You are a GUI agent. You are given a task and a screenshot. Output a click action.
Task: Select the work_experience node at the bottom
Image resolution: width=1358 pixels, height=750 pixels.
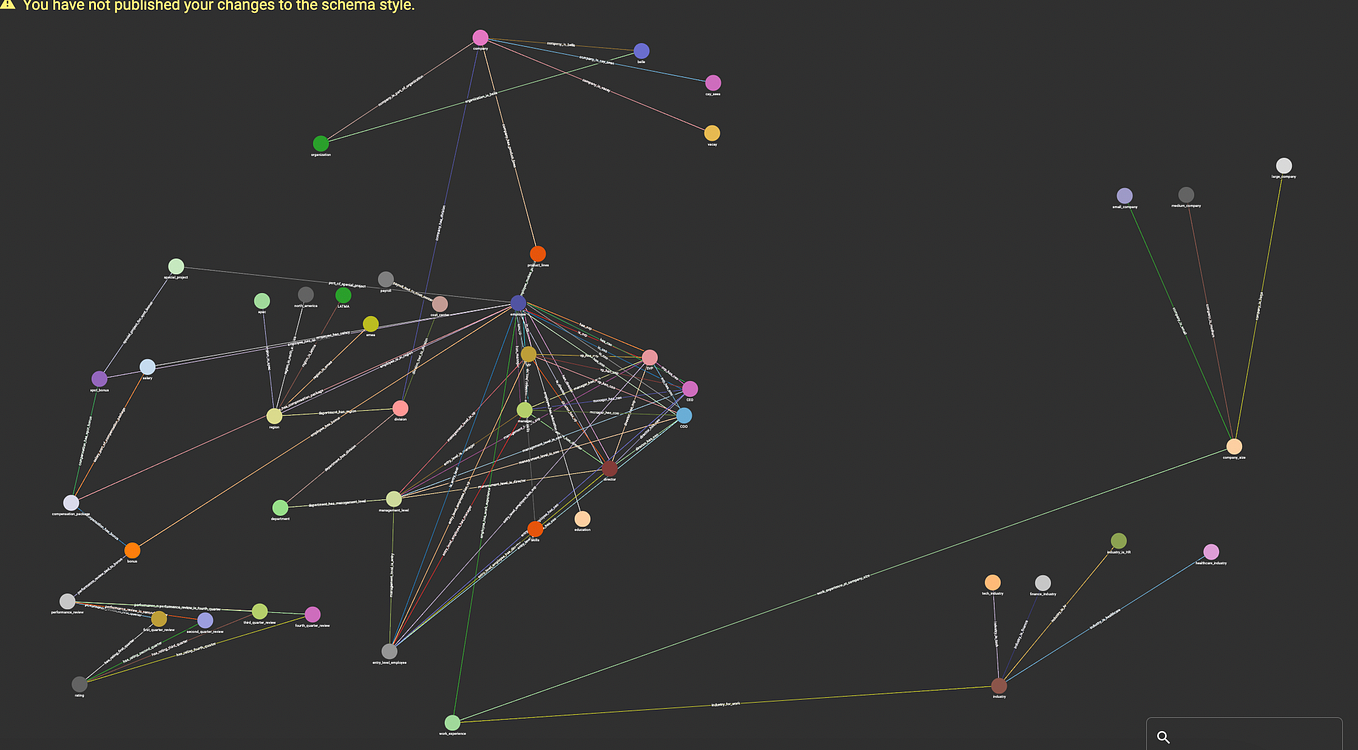tap(451, 721)
